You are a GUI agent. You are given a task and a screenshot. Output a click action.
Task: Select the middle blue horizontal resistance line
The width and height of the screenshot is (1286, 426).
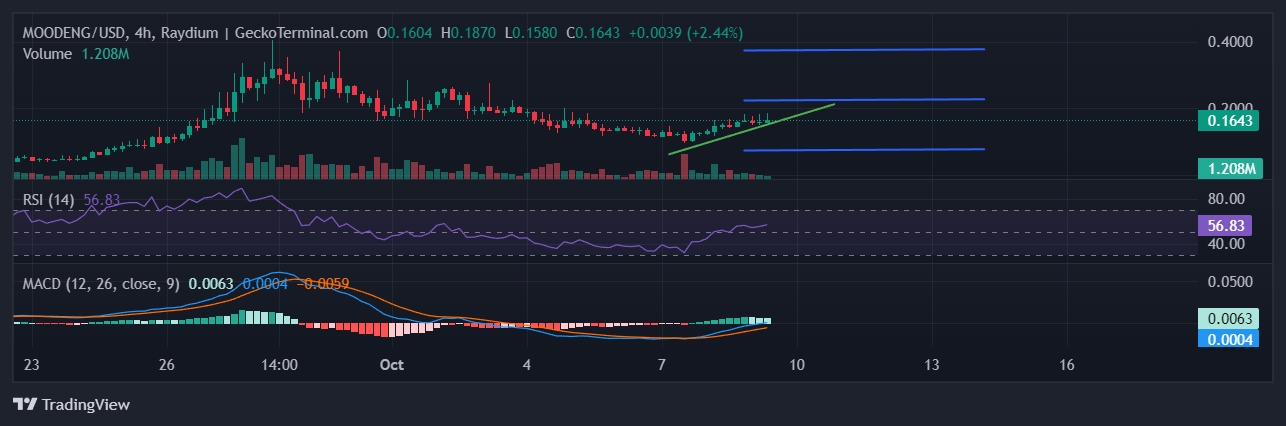[x=864, y=100]
